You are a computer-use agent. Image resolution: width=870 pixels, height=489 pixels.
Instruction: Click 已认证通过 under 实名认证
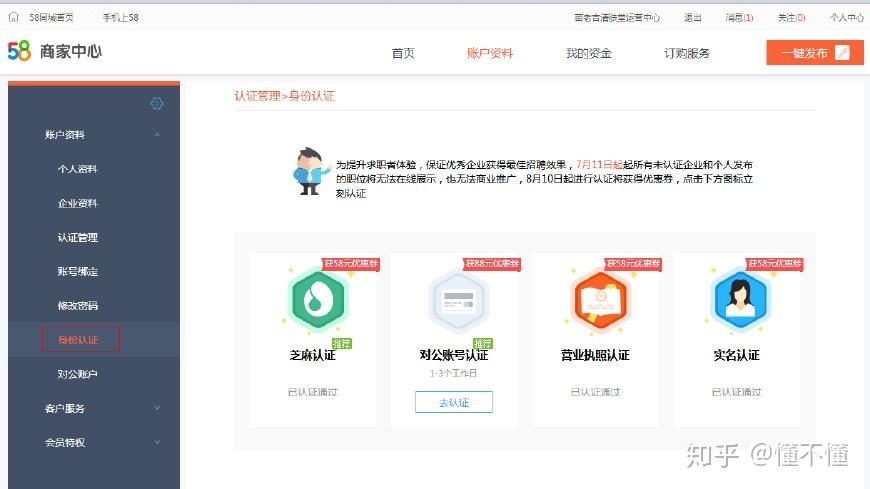coord(737,392)
